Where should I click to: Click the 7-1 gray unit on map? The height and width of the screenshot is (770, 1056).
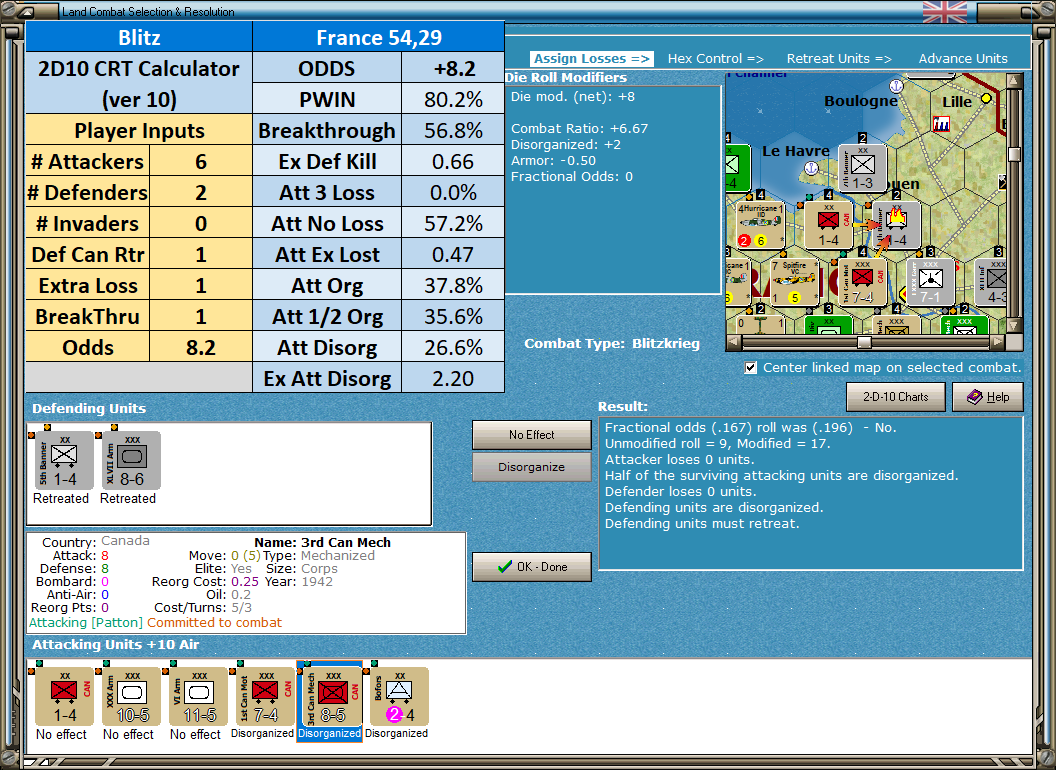pos(931,282)
